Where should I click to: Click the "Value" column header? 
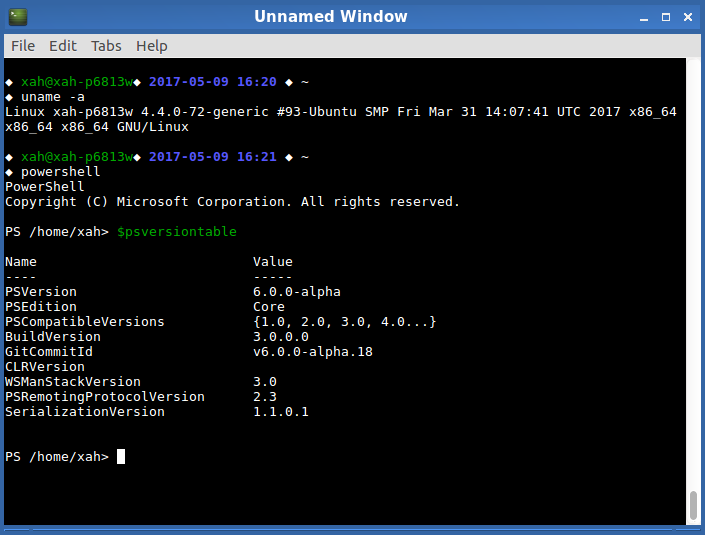(273, 262)
